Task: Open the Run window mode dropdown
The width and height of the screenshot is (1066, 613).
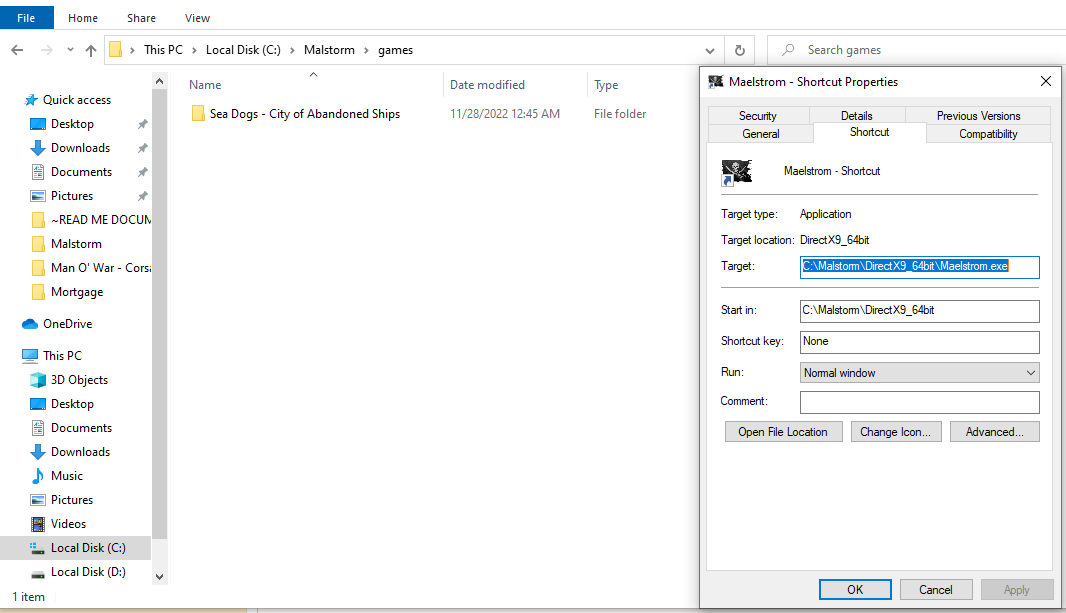Action: (920, 372)
